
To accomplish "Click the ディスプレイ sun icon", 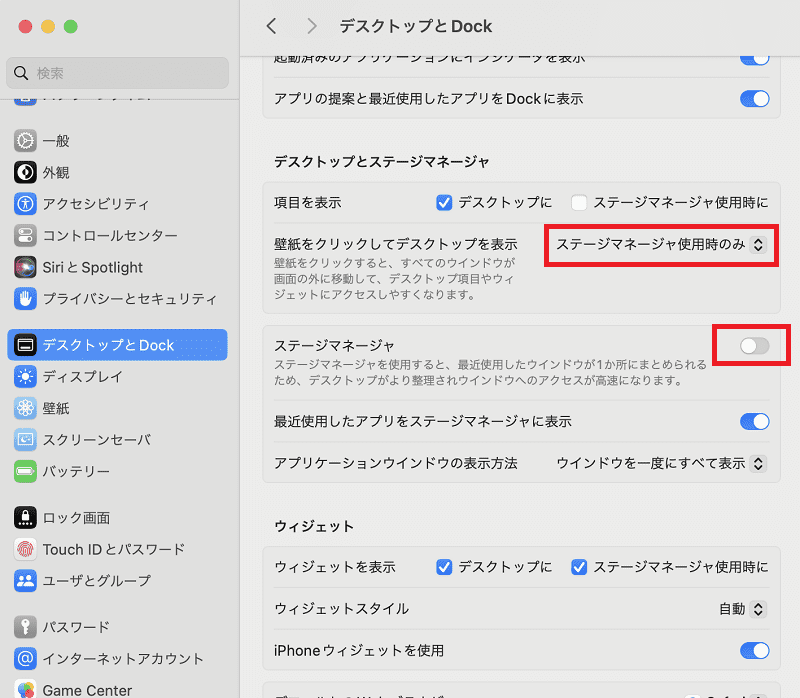I will tap(25, 377).
